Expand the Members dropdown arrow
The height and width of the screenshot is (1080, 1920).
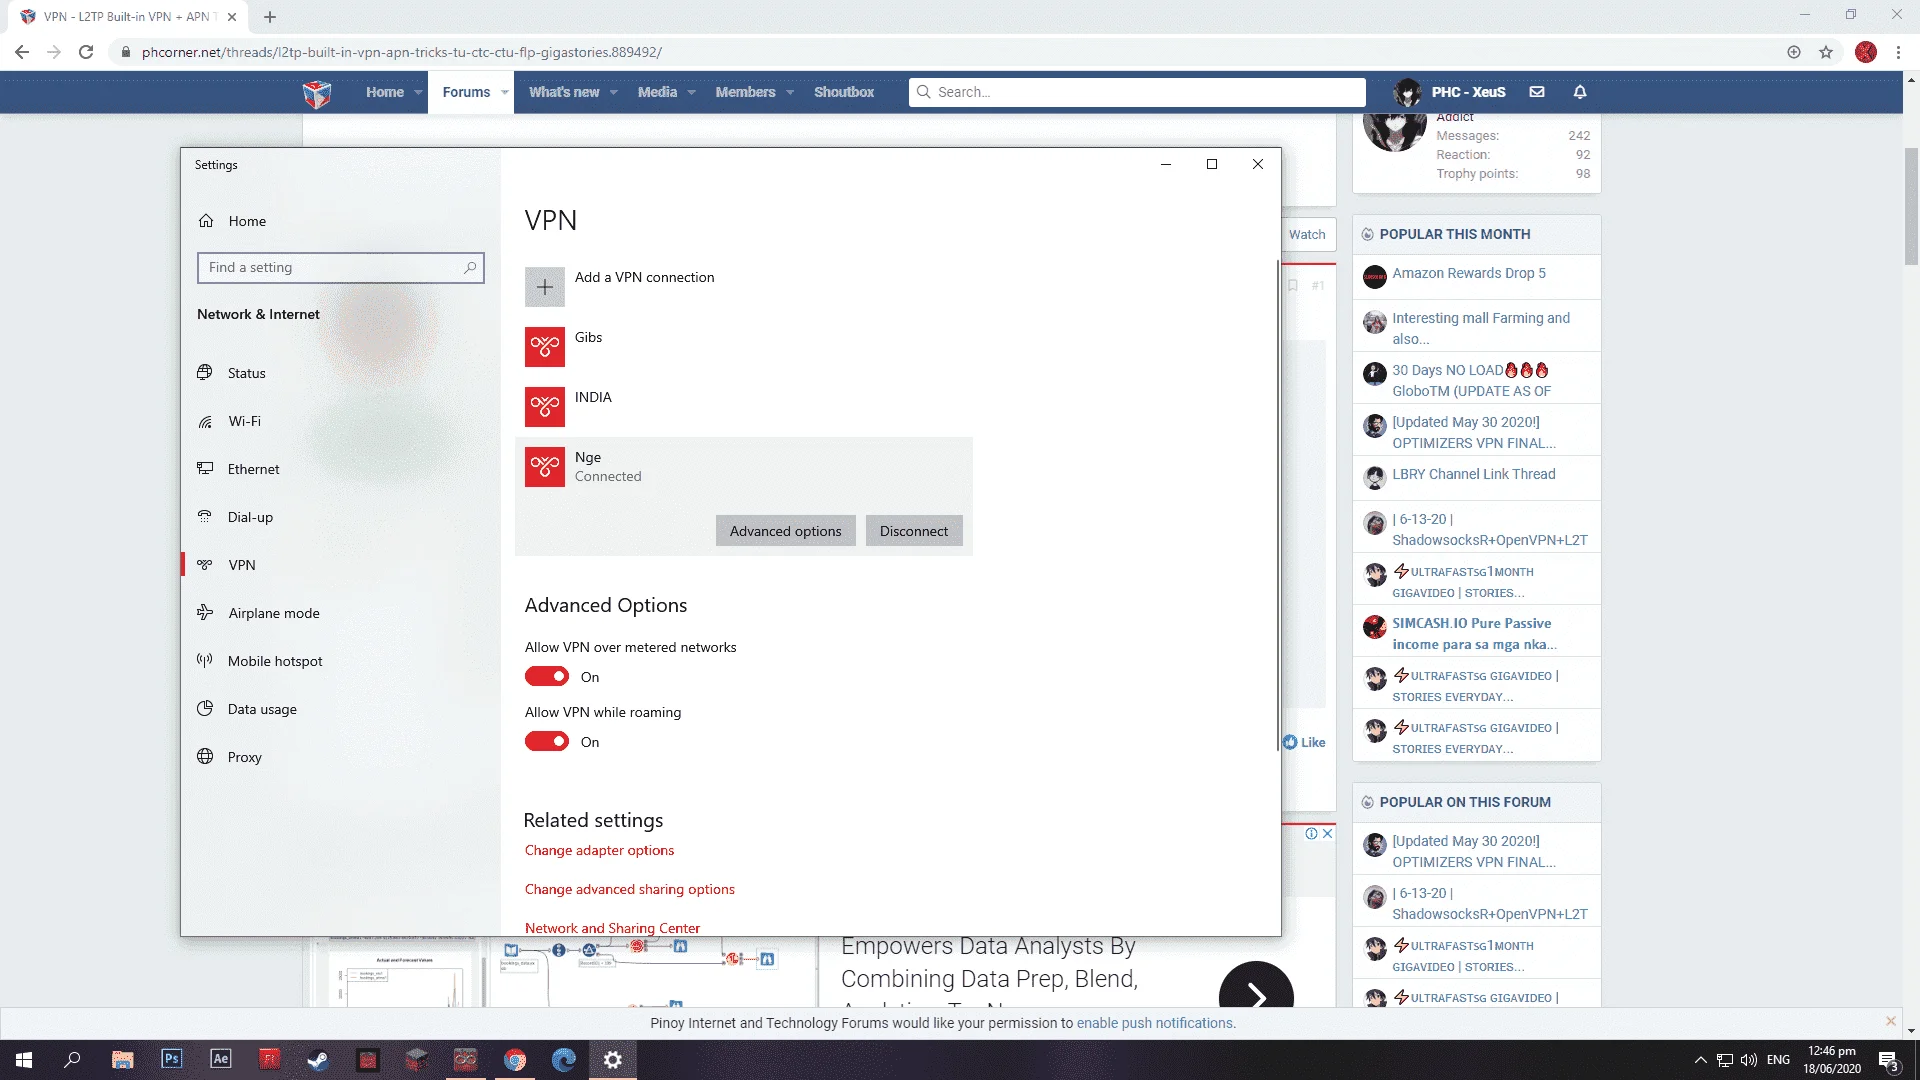(790, 92)
